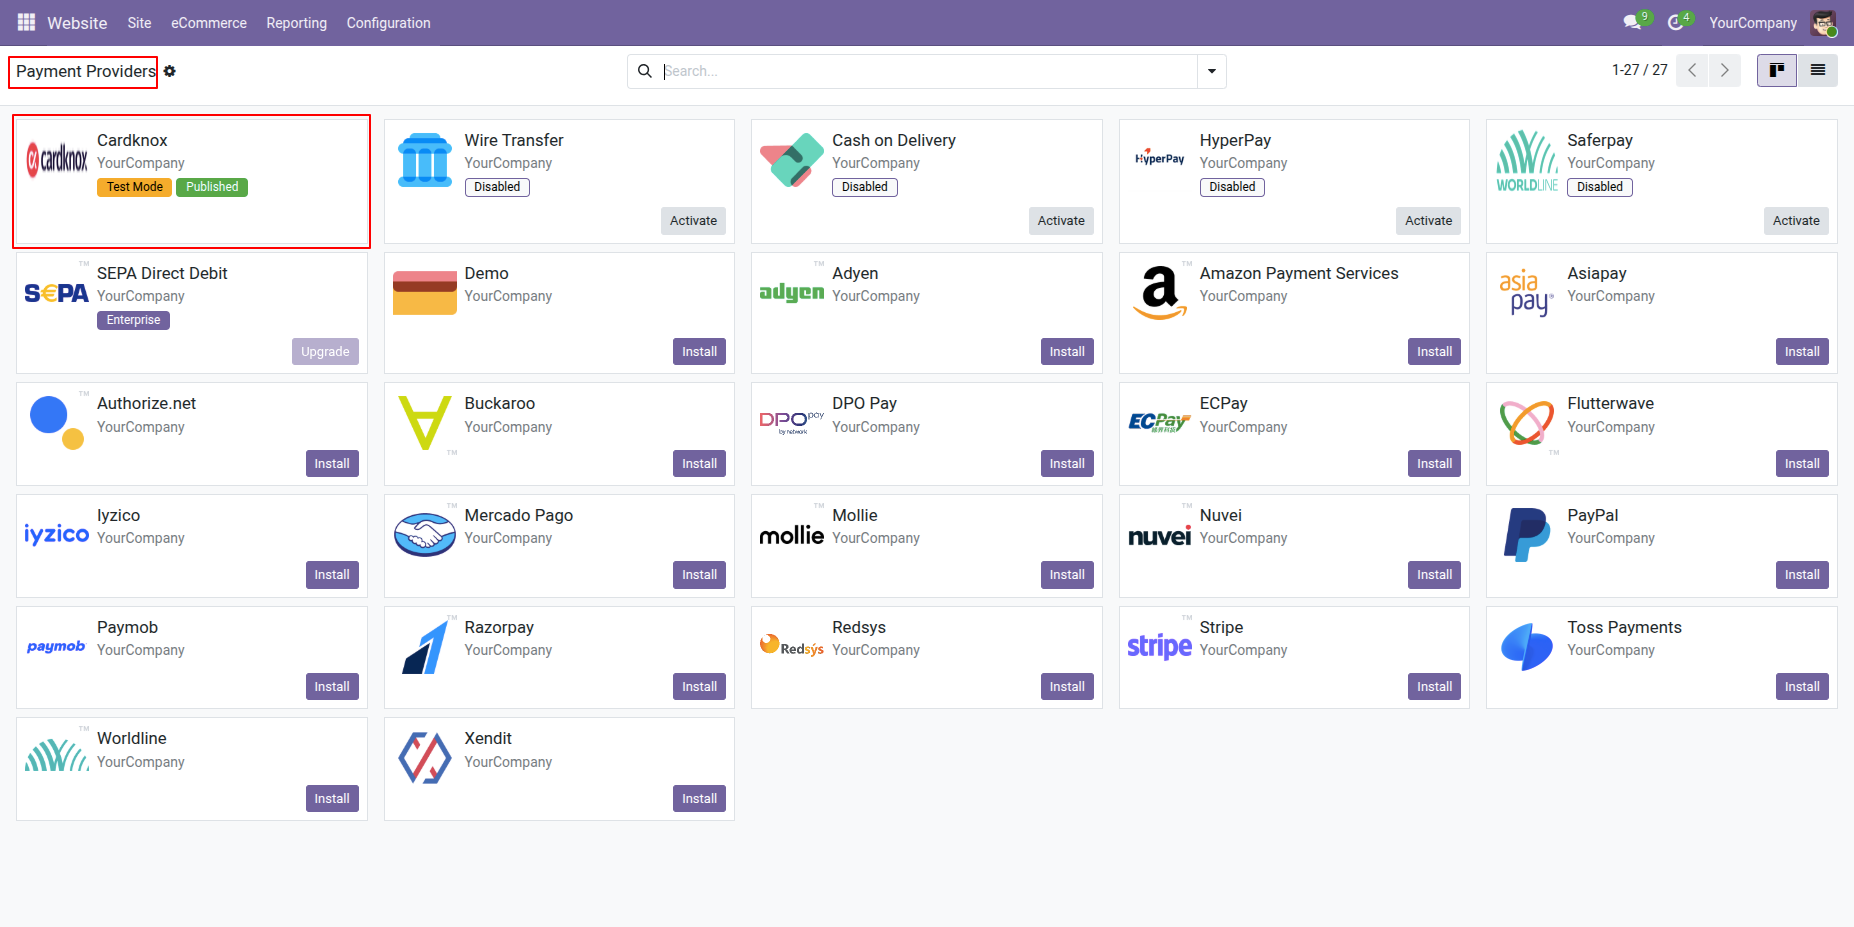
Task: Click the Authorize.net logo
Action: pyautogui.click(x=57, y=423)
